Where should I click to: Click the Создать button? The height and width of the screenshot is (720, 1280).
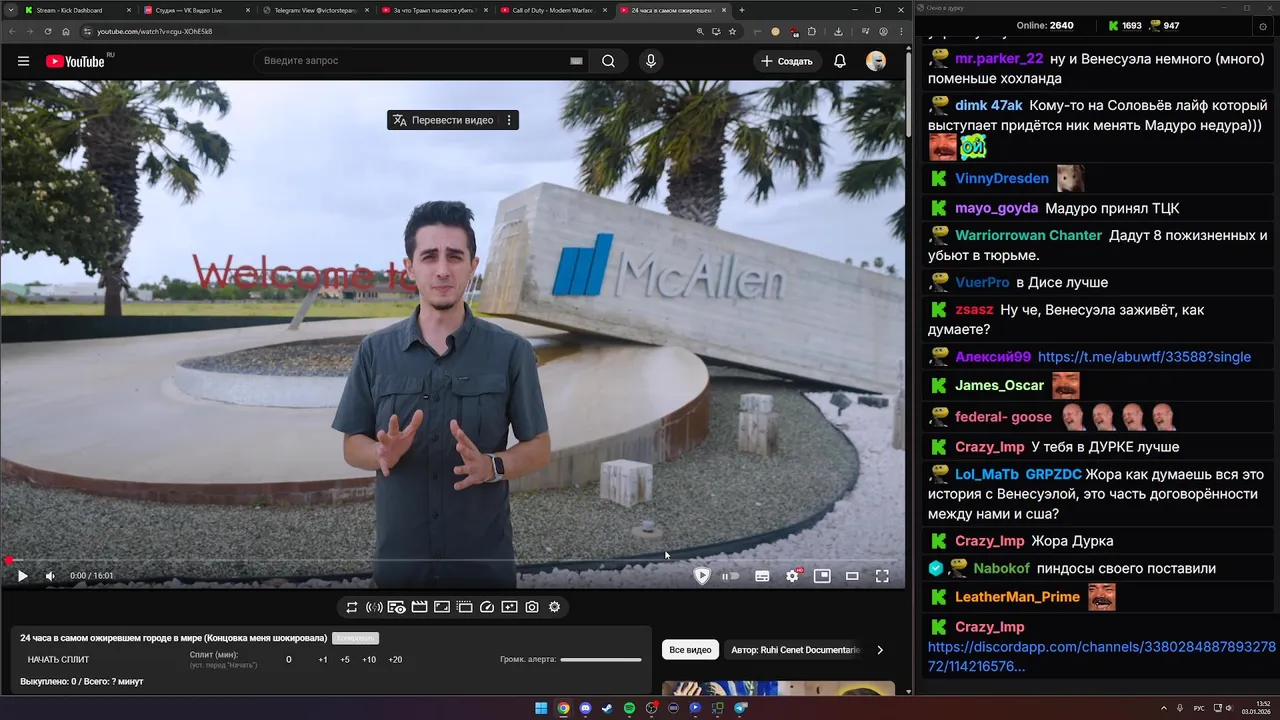tap(787, 61)
